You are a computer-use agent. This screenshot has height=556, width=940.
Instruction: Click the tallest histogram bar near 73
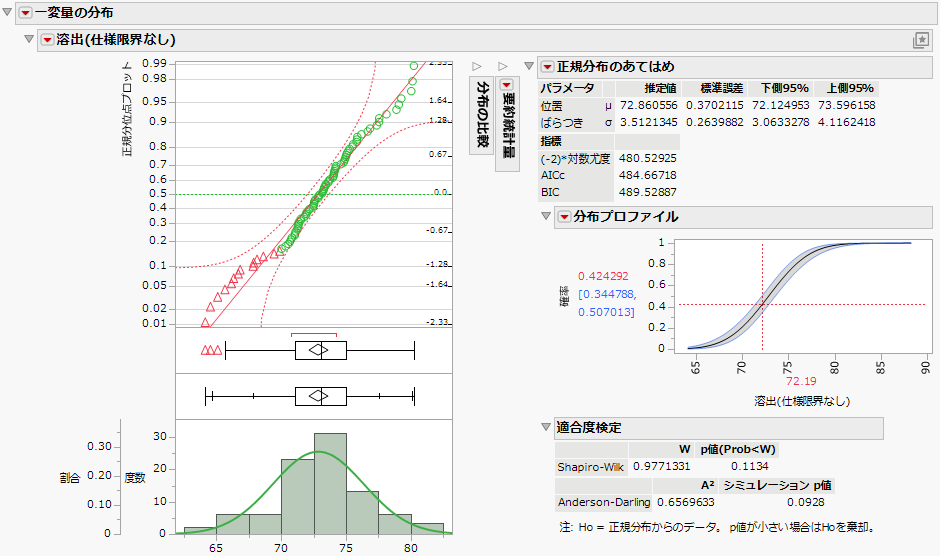pyautogui.click(x=330, y=483)
